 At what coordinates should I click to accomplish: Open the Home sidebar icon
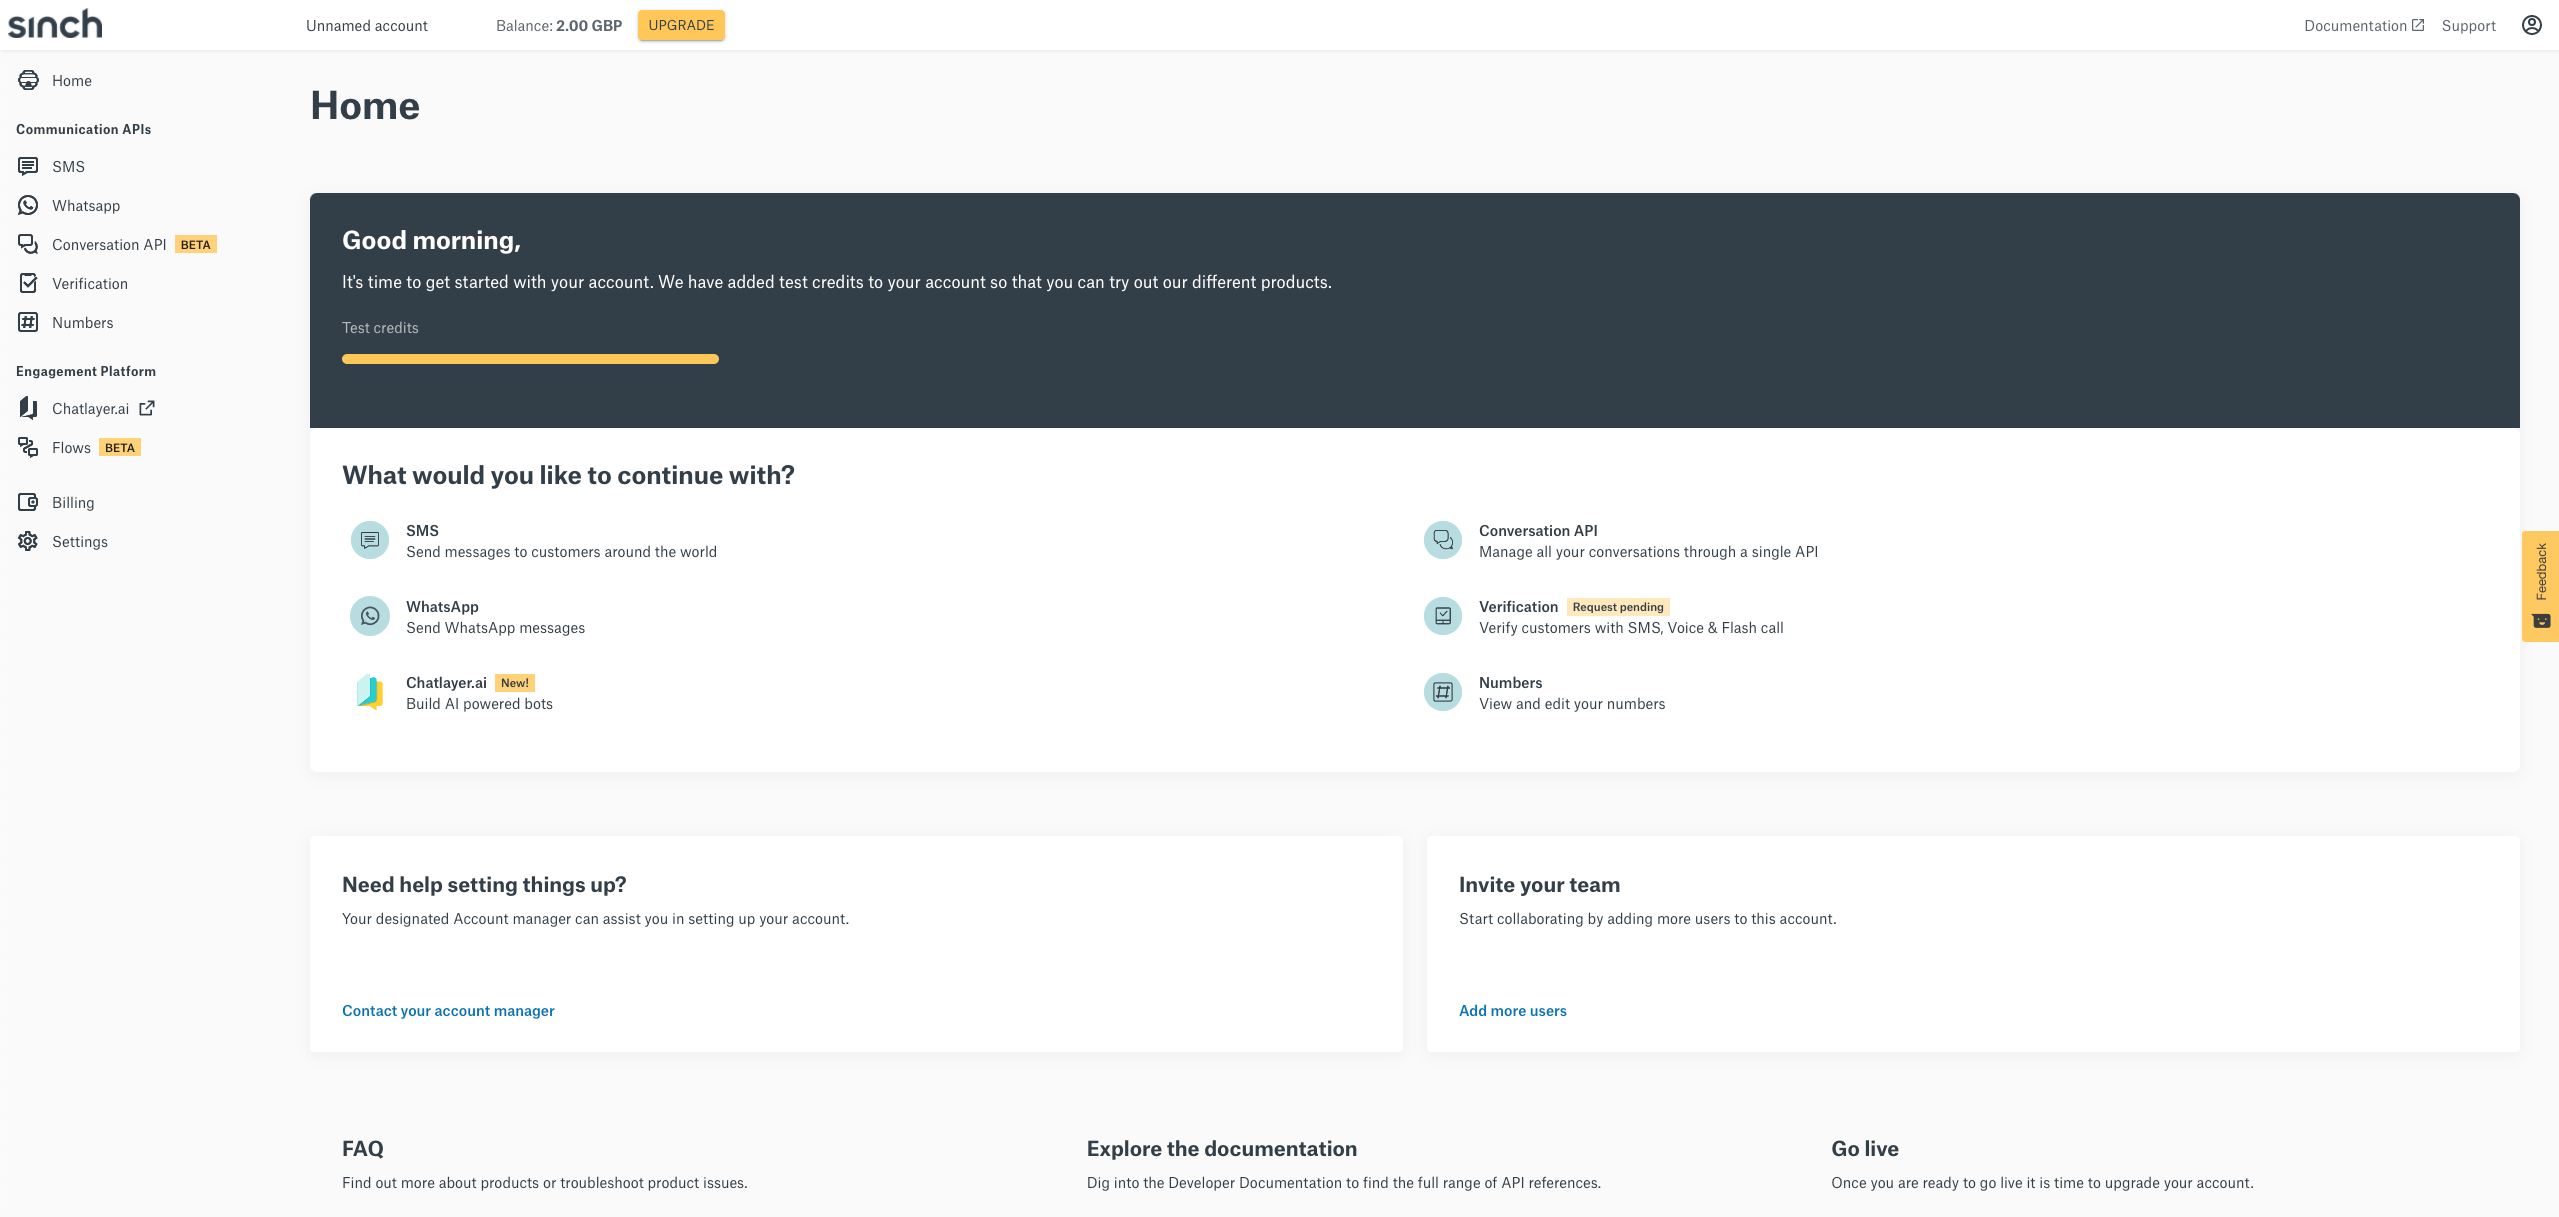coord(28,80)
